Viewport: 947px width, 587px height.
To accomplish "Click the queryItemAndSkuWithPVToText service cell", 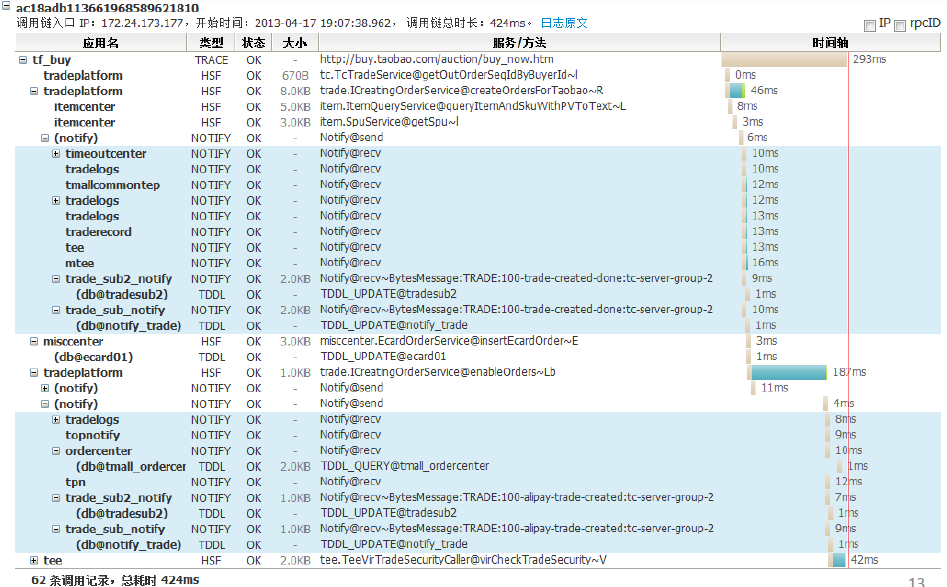I will (473, 106).
